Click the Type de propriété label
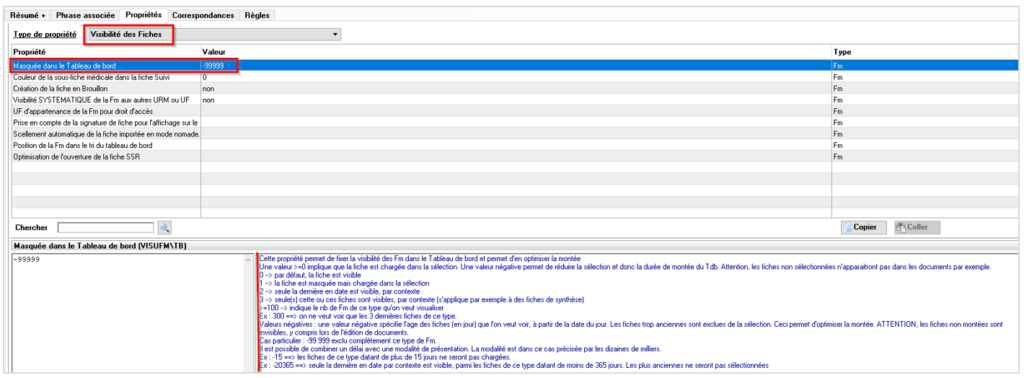This screenshot has height=378, width=1024. coord(45,34)
